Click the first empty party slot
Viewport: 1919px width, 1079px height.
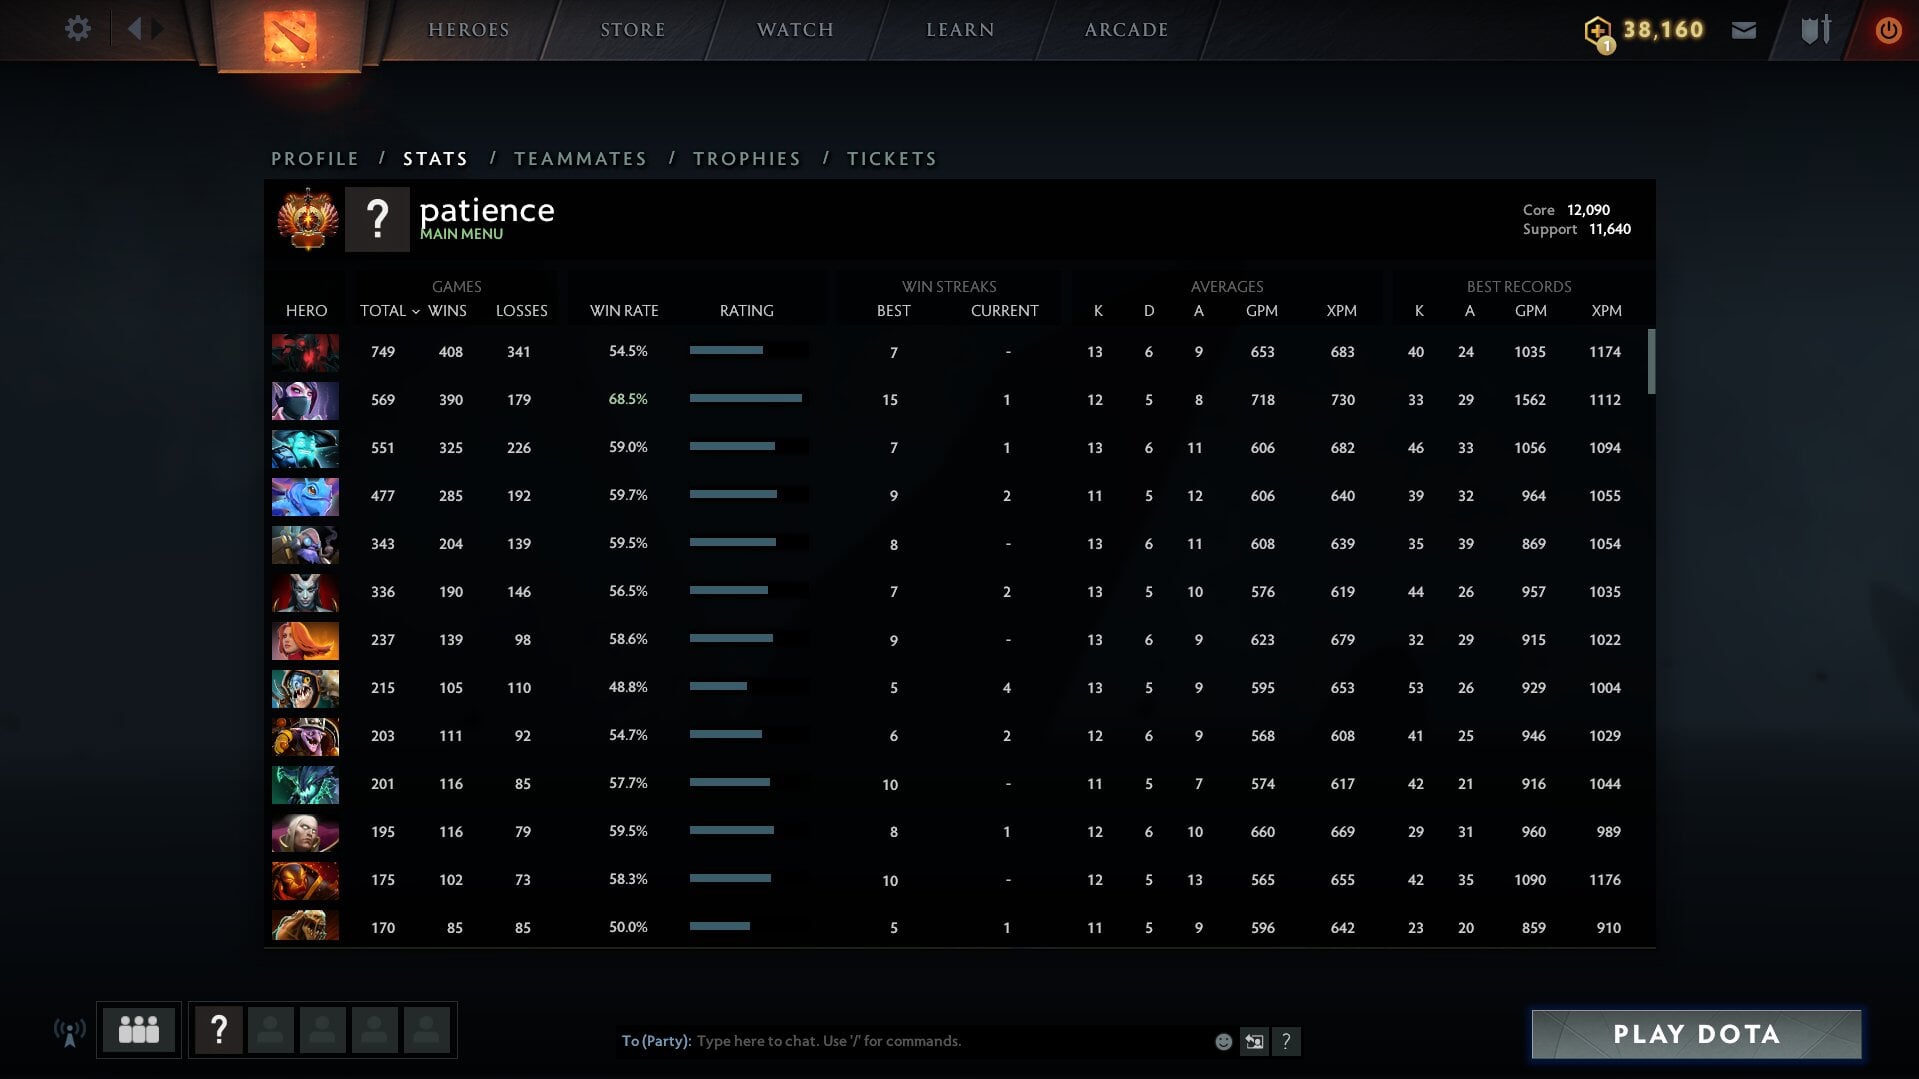pos(270,1030)
